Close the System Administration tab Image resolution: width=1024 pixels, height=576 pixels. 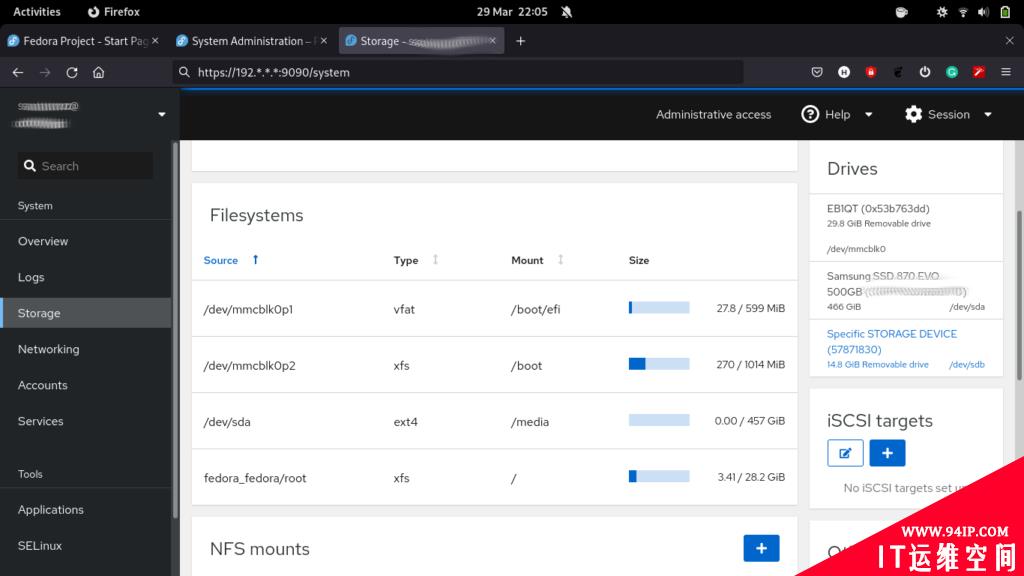(x=324, y=41)
